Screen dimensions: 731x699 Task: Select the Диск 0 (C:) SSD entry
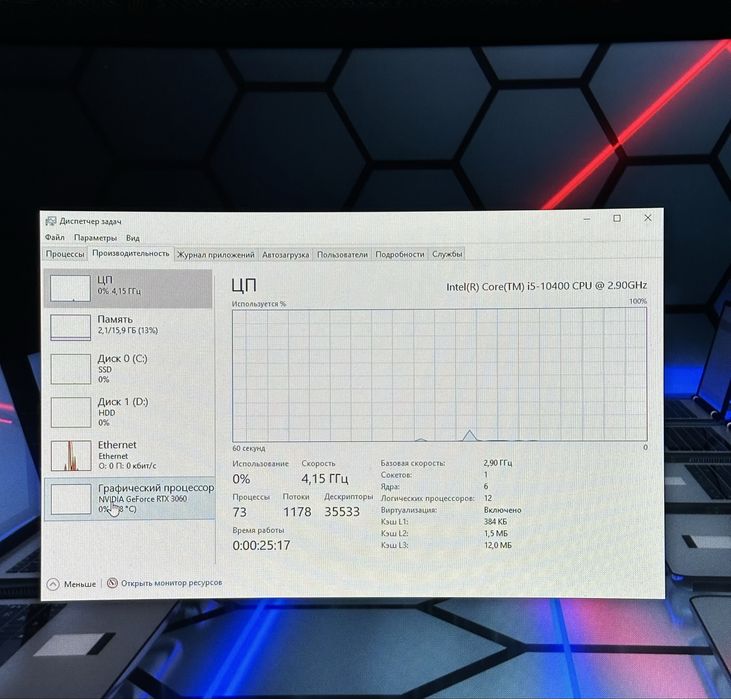(x=128, y=368)
